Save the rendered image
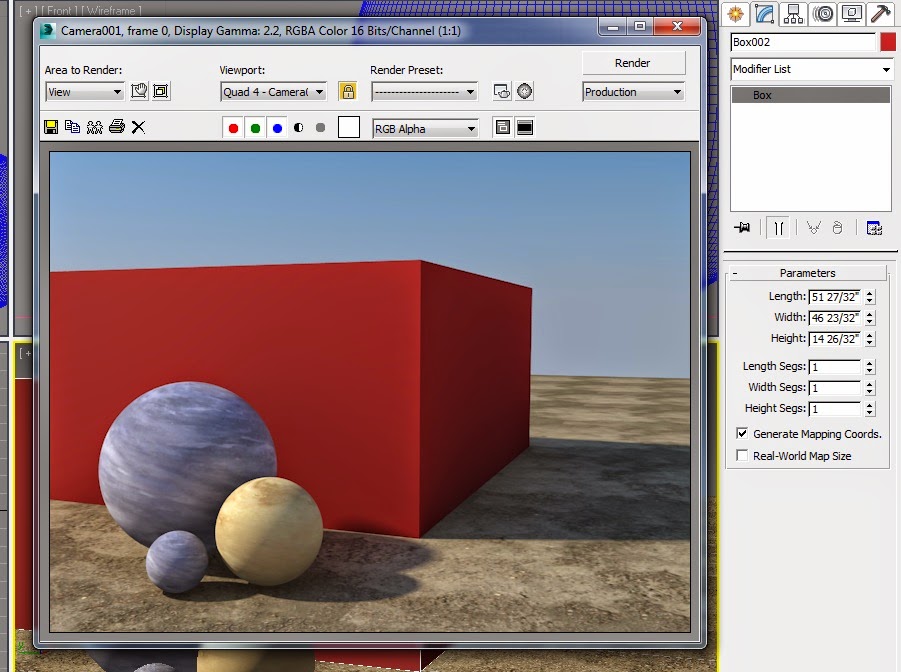901x672 pixels. [x=50, y=126]
